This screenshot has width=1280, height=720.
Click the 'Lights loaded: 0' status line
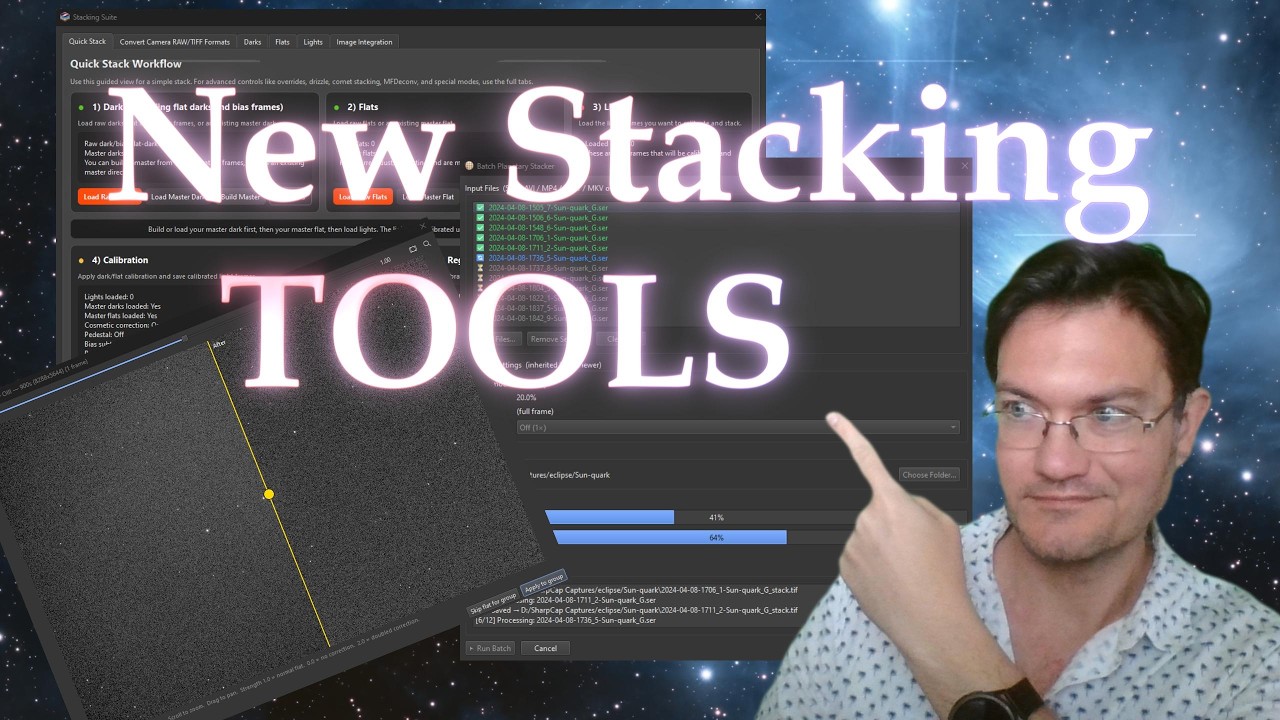click(x=109, y=297)
